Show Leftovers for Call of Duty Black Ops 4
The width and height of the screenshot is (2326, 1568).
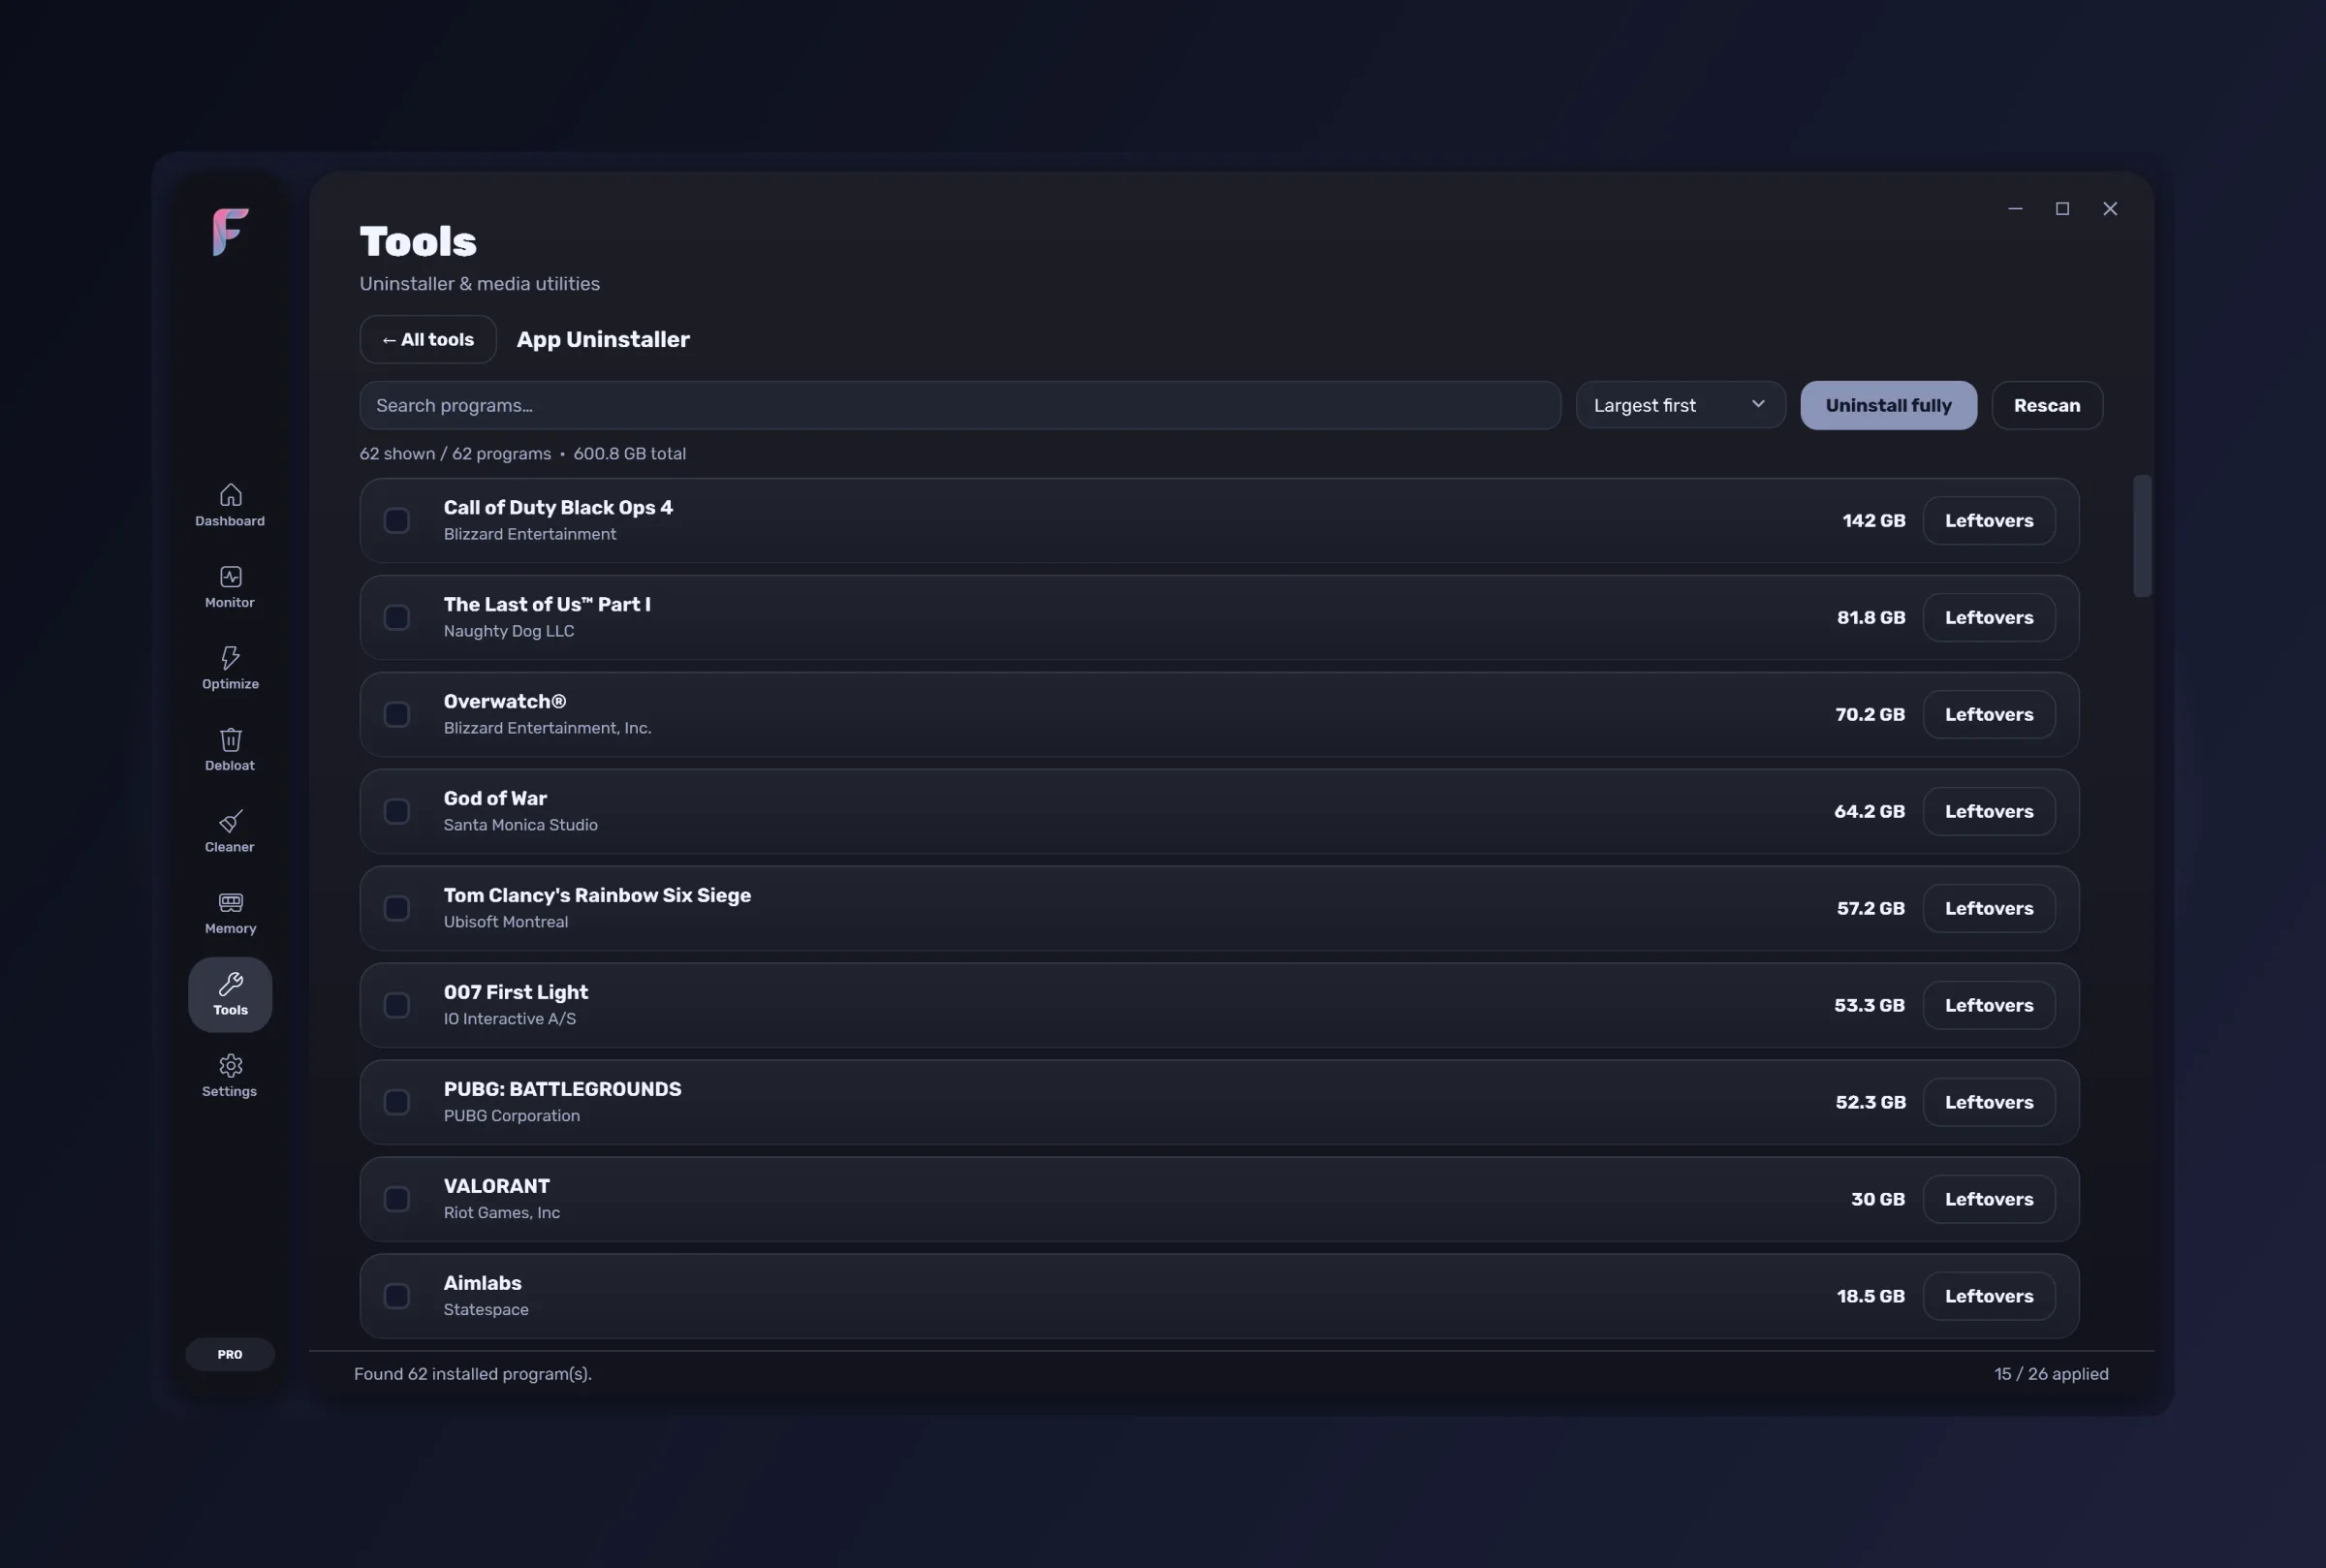1989,520
